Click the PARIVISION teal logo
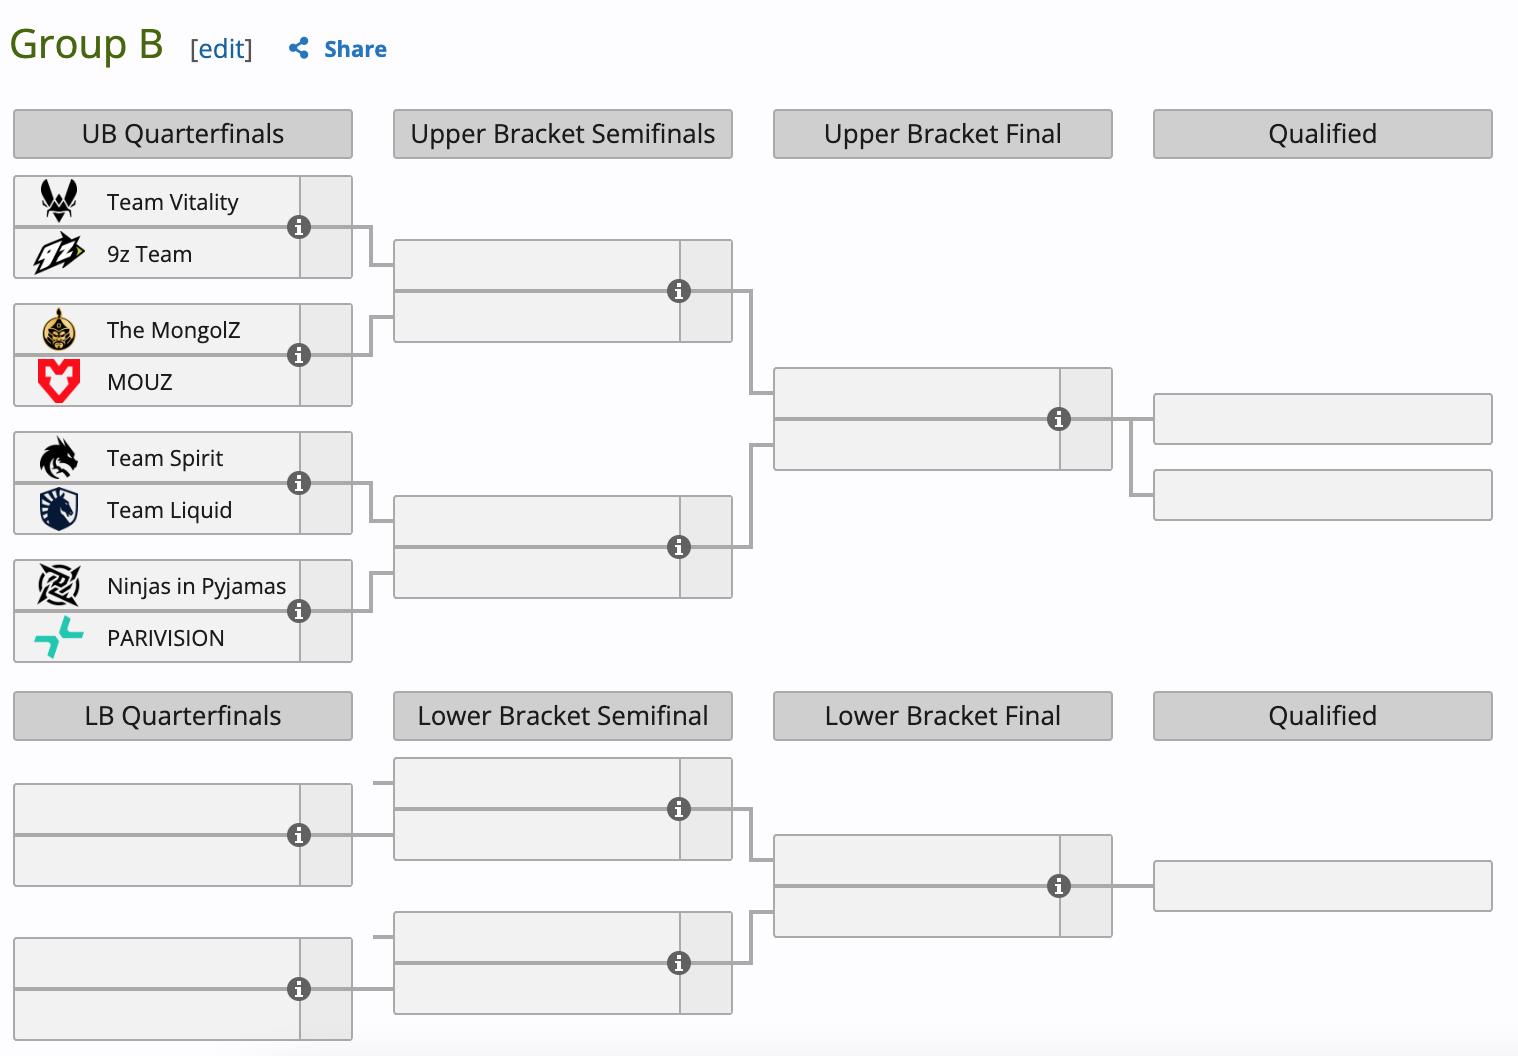Image resolution: width=1518 pixels, height=1056 pixels. [x=59, y=637]
